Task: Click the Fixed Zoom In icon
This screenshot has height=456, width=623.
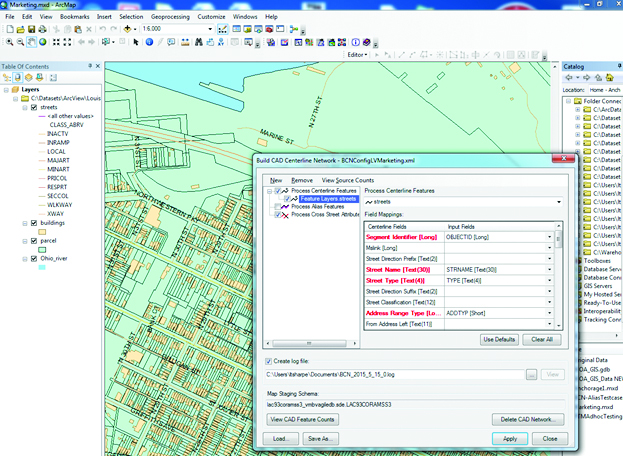Action: pos(56,42)
